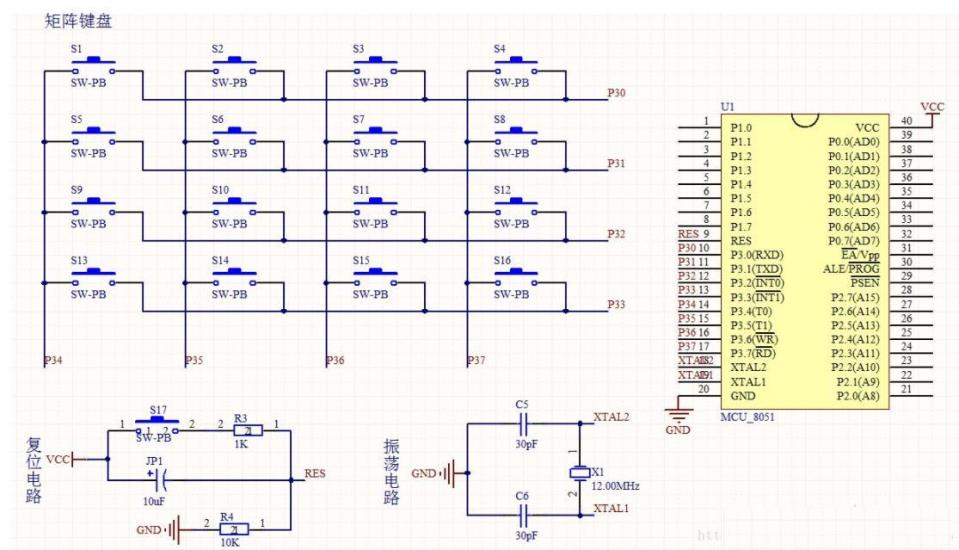Click the P3.0(RXD) pin label
Viewport: 959px width, 550px height.
pyautogui.click(x=757, y=255)
